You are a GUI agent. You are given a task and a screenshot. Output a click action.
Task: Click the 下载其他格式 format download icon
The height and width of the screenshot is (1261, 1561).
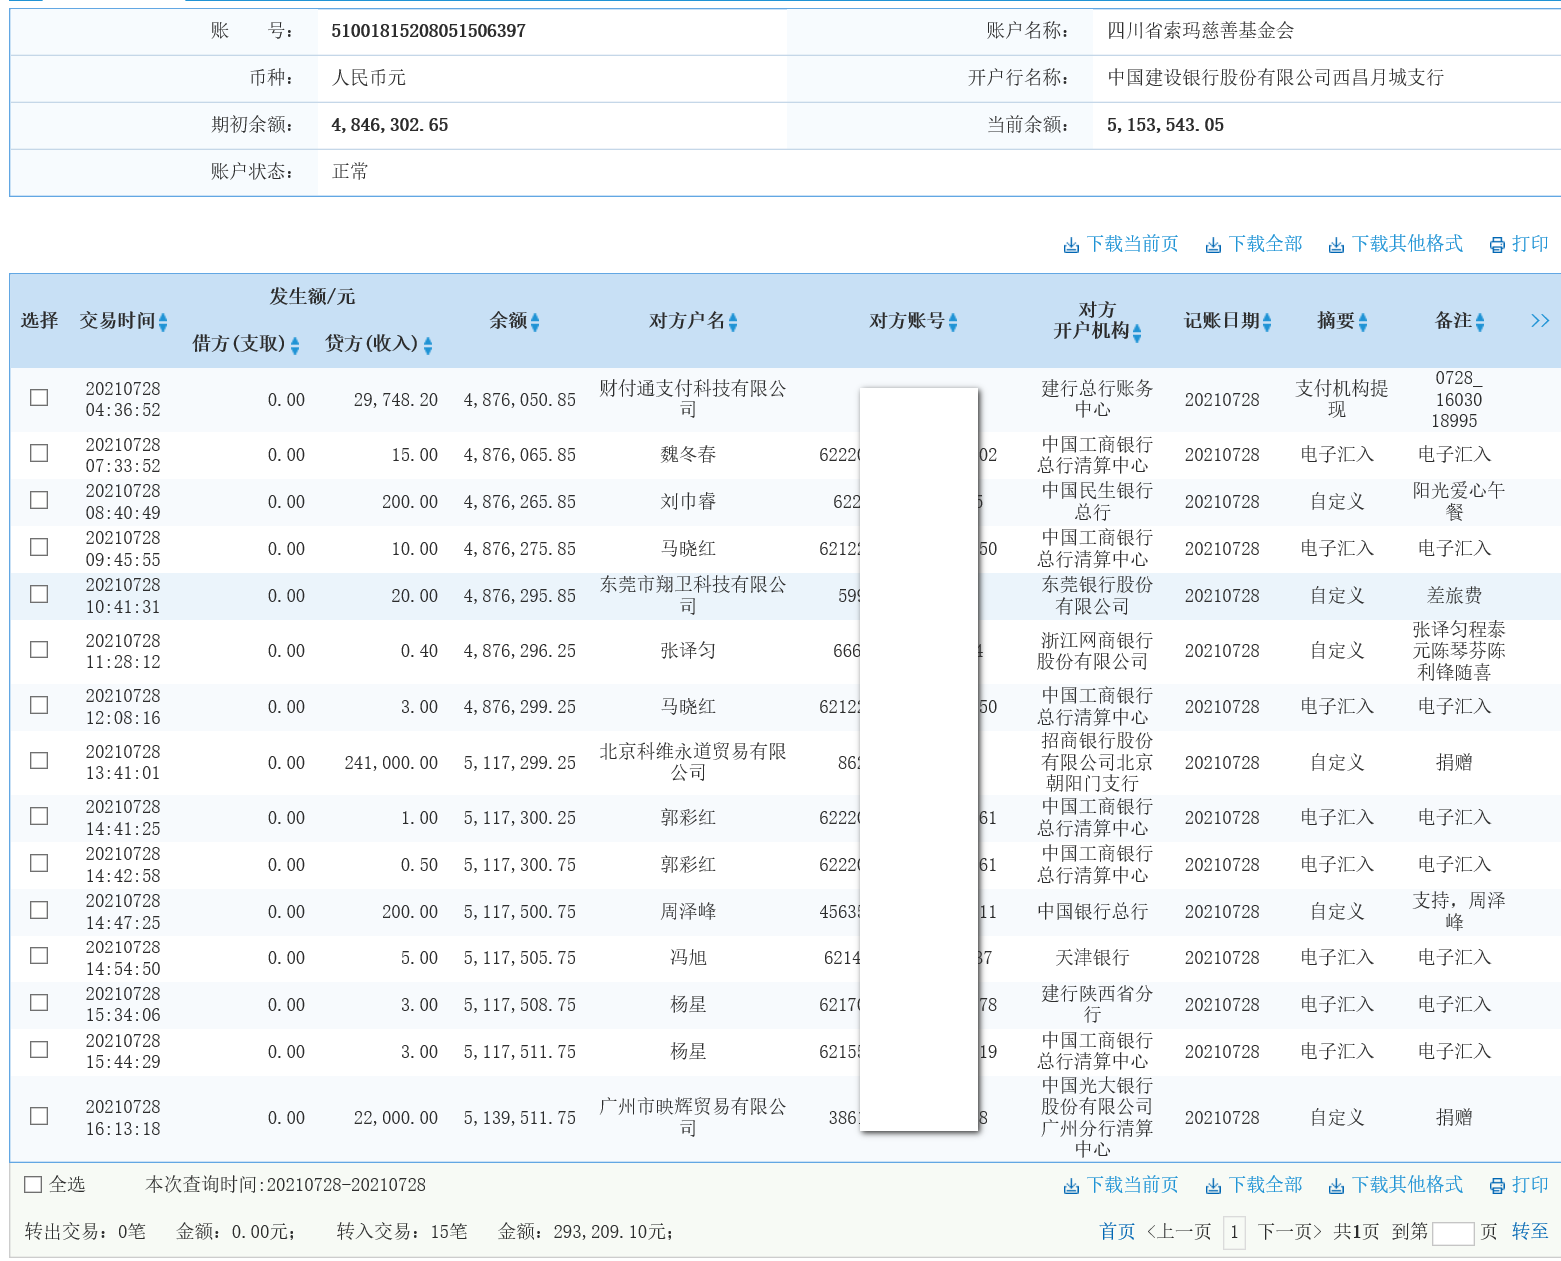point(1335,243)
